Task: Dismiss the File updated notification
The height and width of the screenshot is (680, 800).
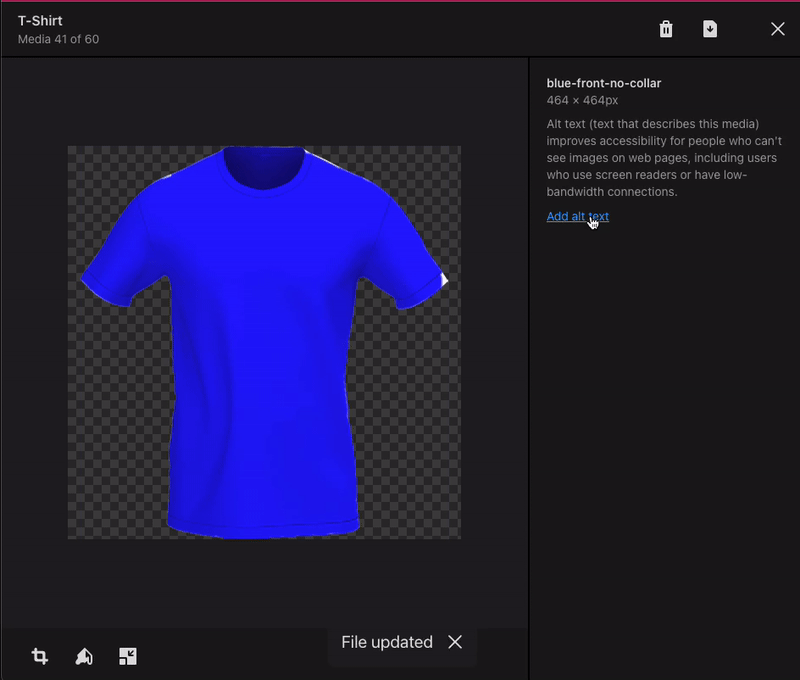Action: click(x=455, y=642)
